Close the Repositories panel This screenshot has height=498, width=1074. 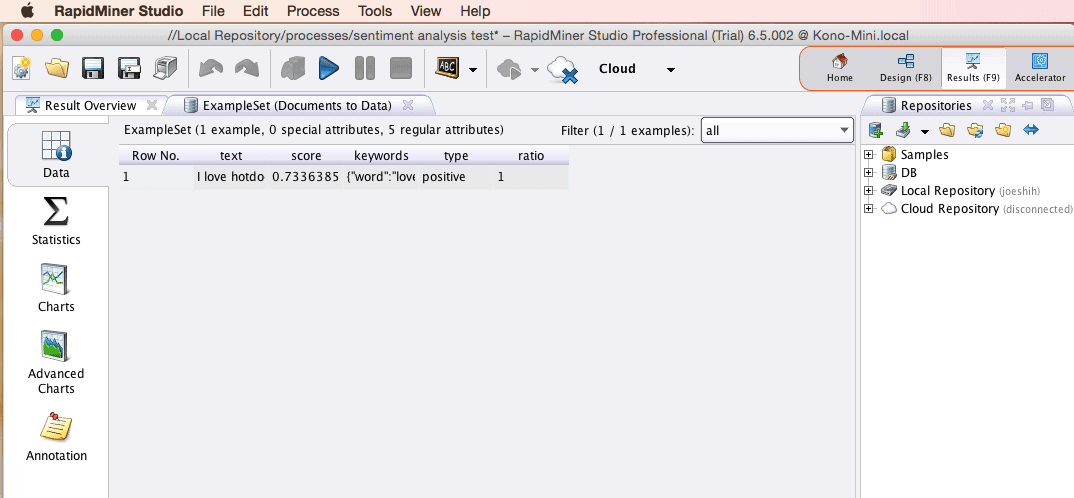click(988, 105)
